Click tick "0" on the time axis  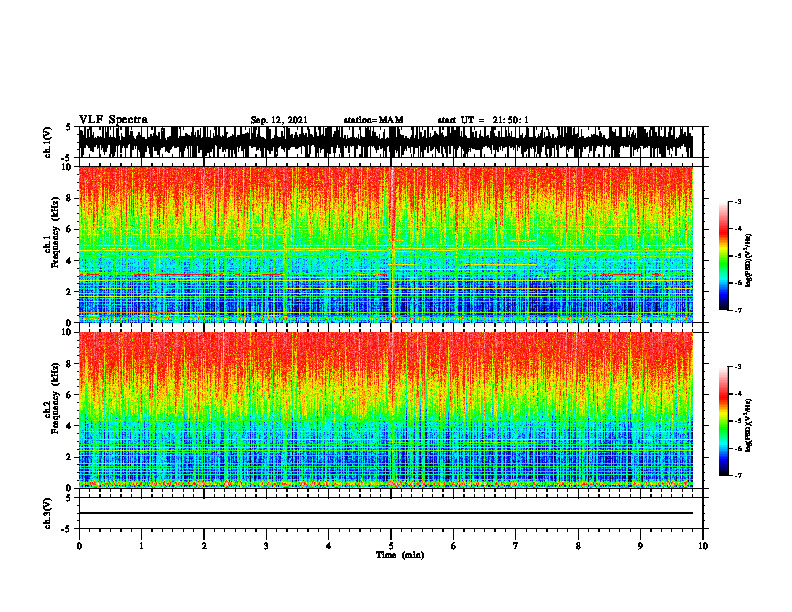point(79,546)
